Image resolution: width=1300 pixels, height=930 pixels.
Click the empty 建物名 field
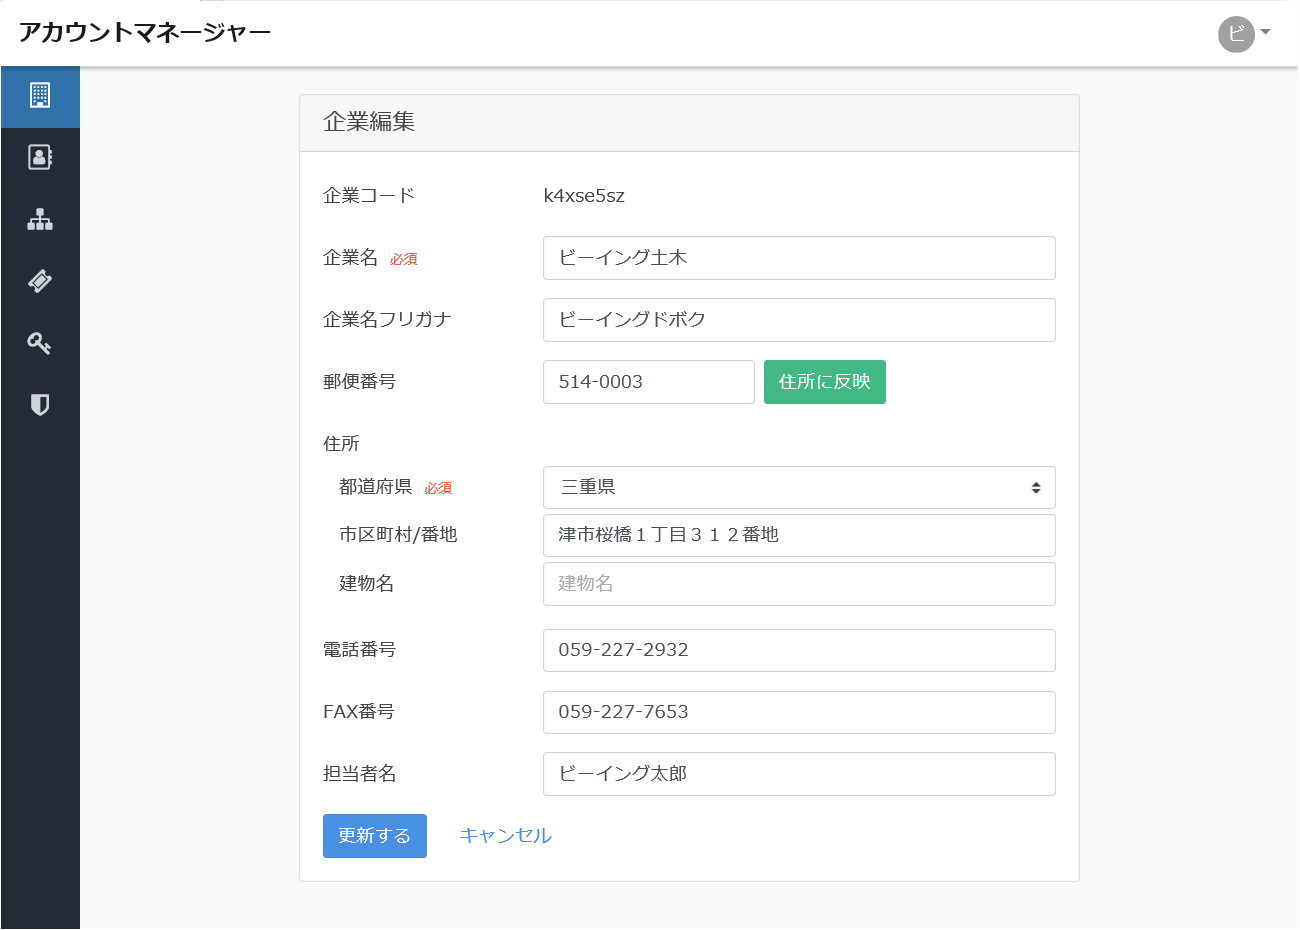[799, 584]
